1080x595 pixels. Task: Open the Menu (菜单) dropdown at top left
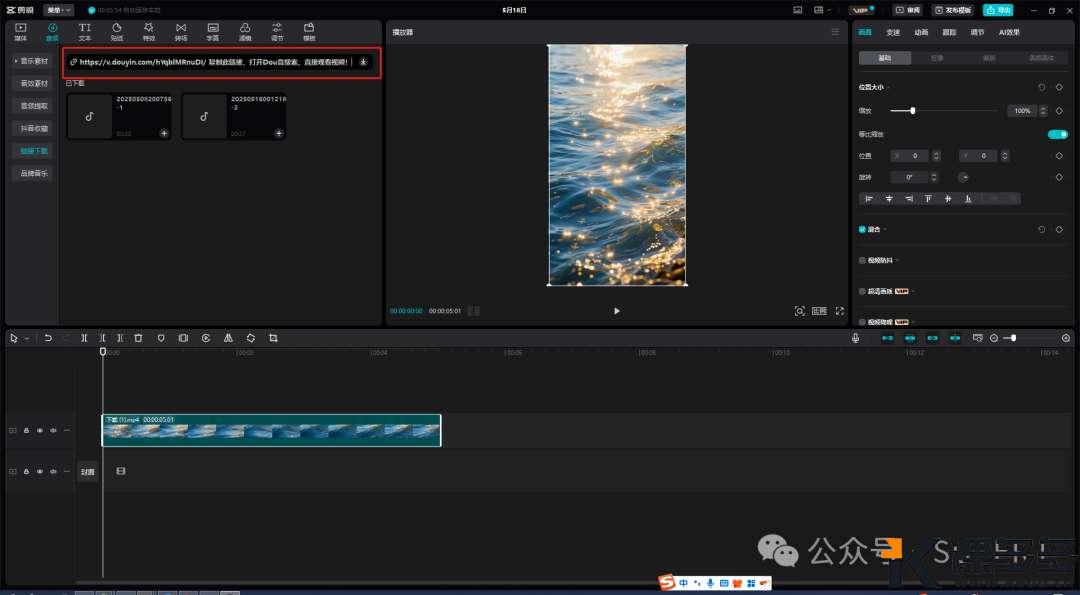tap(58, 10)
